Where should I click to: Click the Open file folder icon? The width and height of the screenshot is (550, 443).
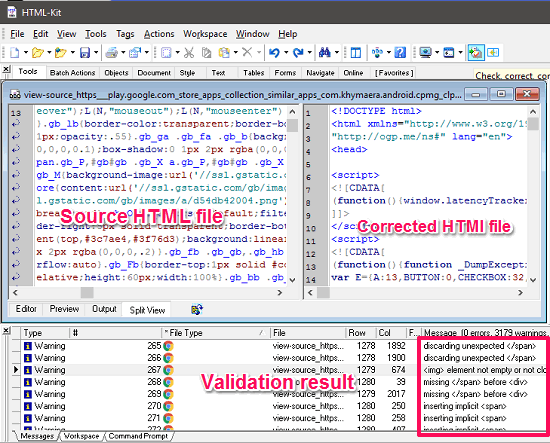point(37,53)
